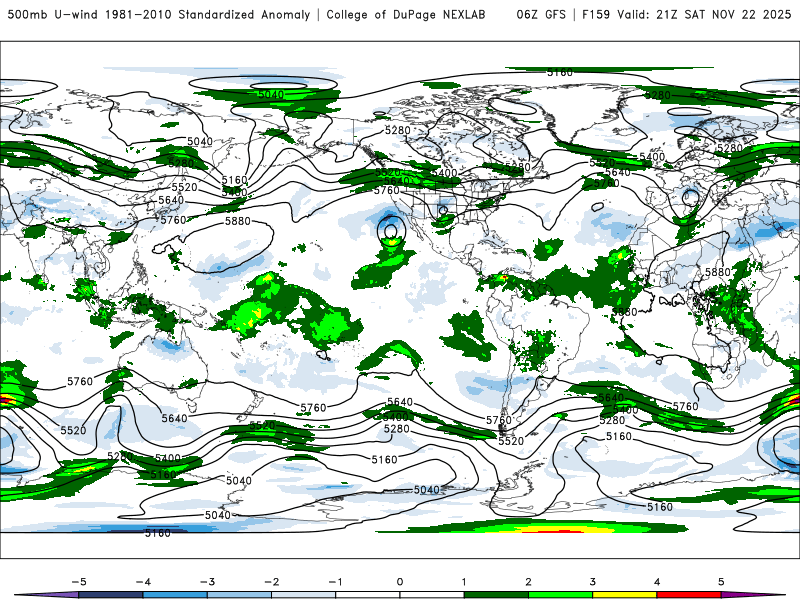The width and height of the screenshot is (800, 600).
Task: Click the '5160' contour label along the map's bottom edge
Action: point(158,533)
